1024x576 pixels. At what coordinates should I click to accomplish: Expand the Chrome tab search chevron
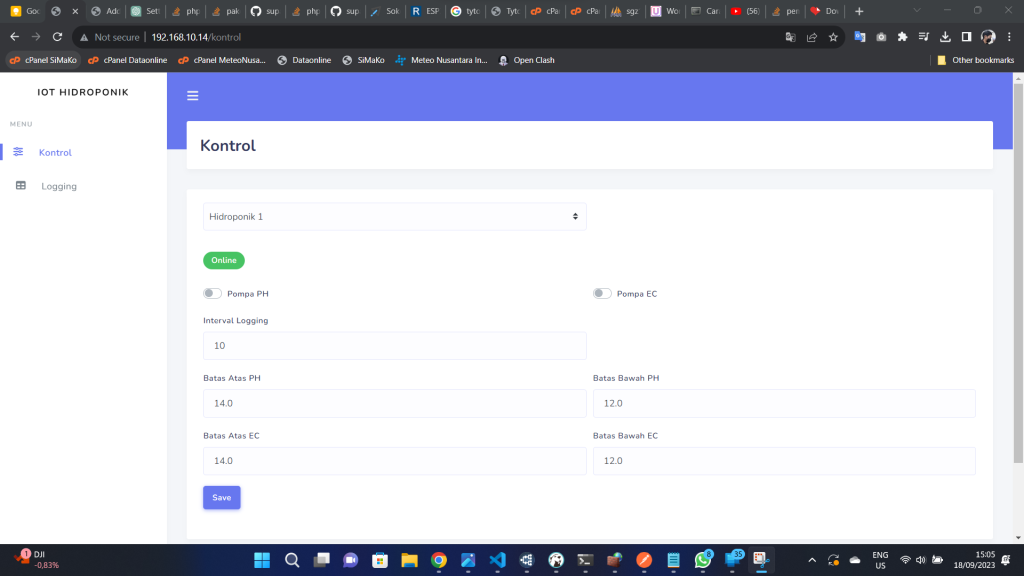point(919,10)
